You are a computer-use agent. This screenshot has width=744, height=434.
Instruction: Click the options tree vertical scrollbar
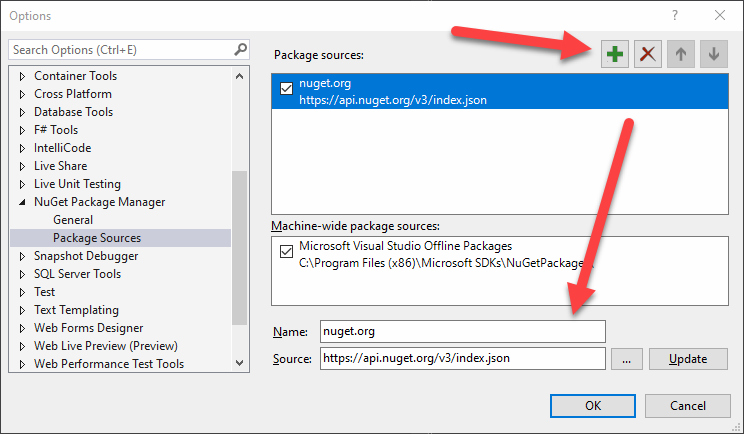239,260
